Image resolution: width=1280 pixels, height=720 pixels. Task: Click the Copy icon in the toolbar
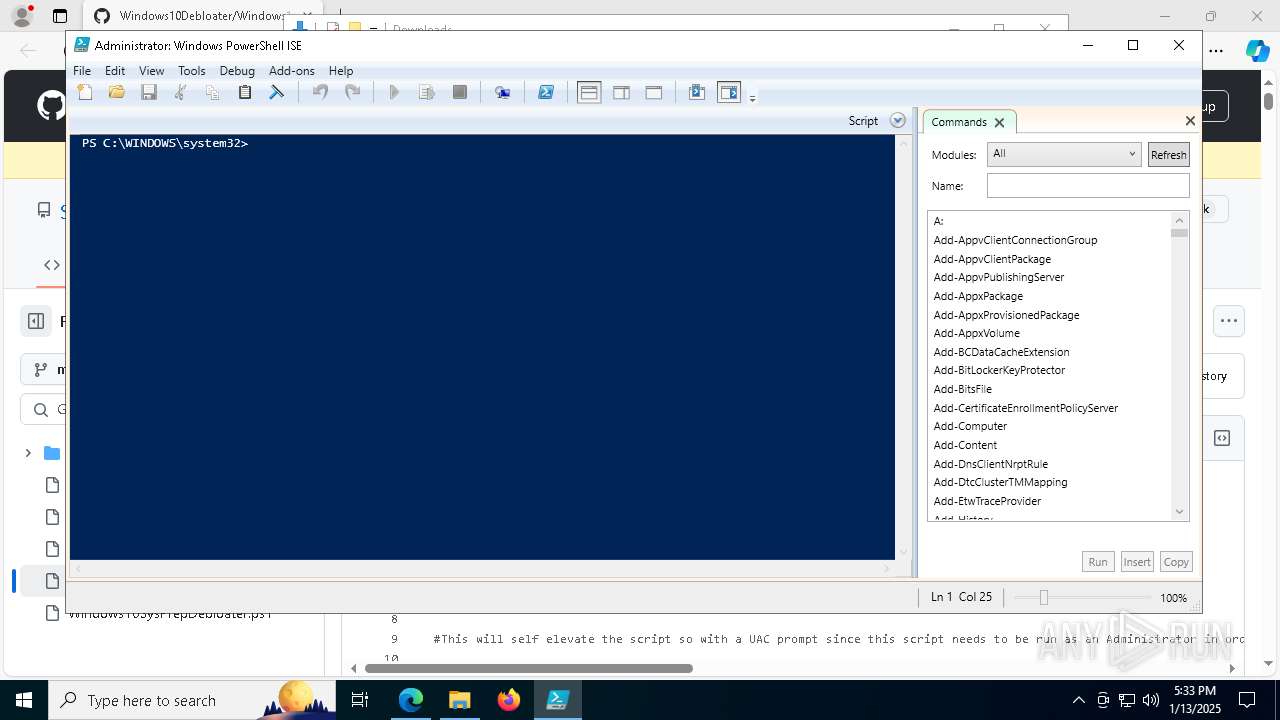pos(213,92)
